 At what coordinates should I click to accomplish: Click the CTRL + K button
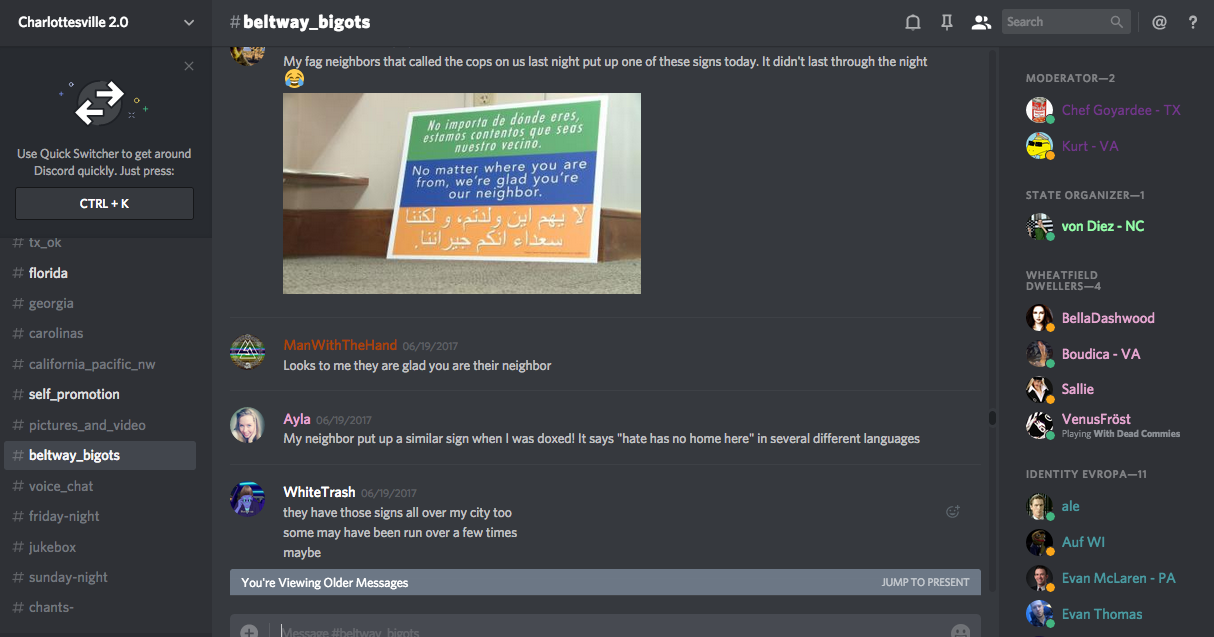104,203
